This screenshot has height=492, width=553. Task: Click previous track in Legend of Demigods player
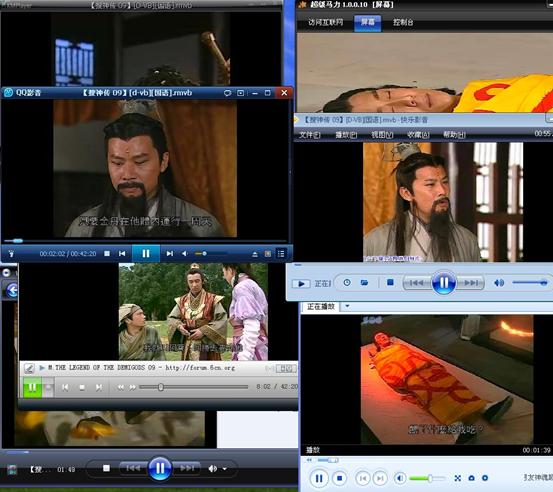65,387
